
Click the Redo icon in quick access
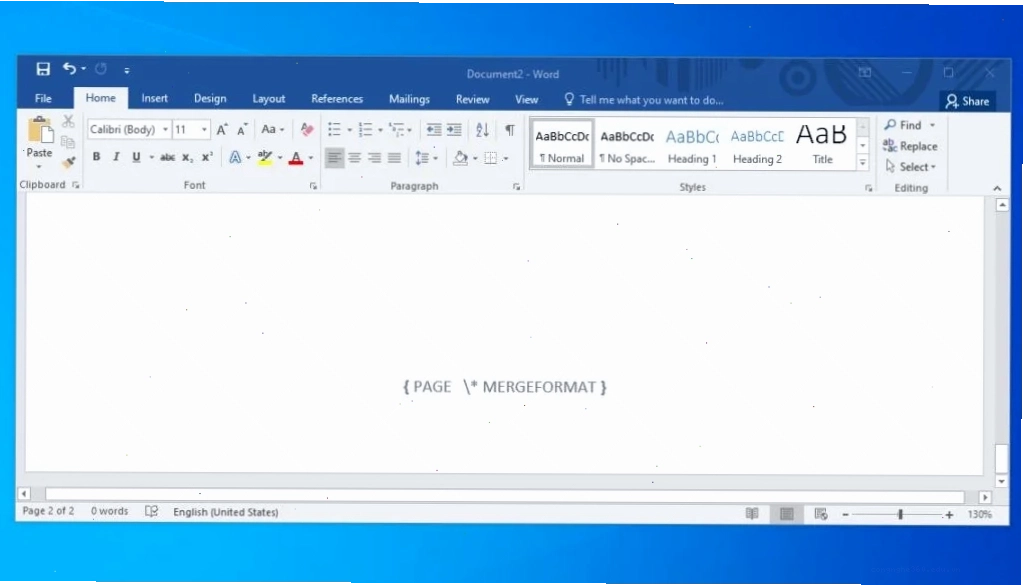[x=101, y=69]
